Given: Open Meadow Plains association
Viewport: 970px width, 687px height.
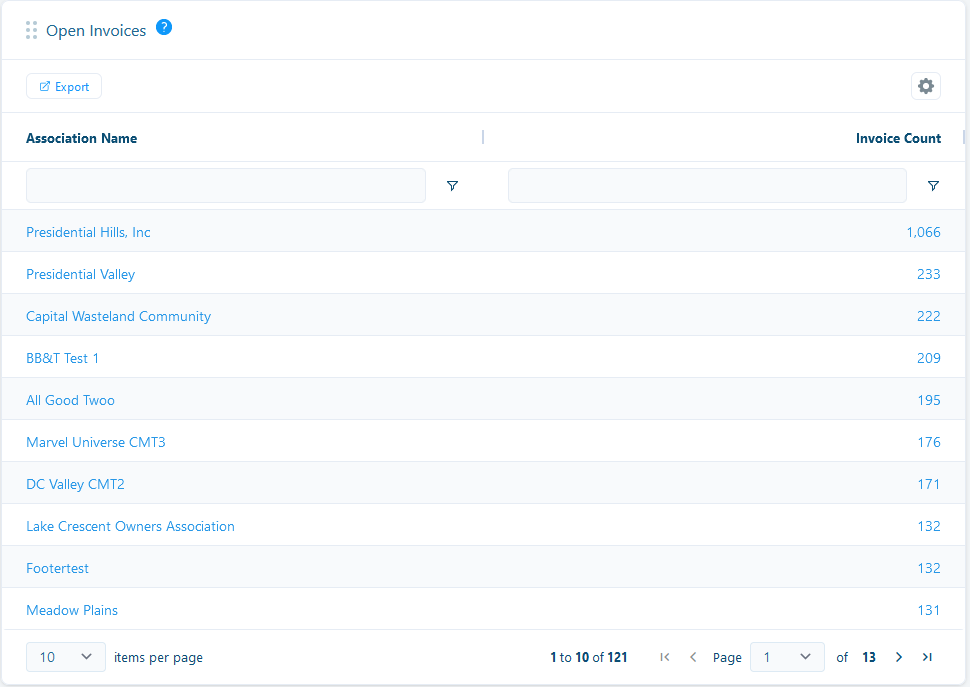Looking at the screenshot, I should click(x=72, y=610).
